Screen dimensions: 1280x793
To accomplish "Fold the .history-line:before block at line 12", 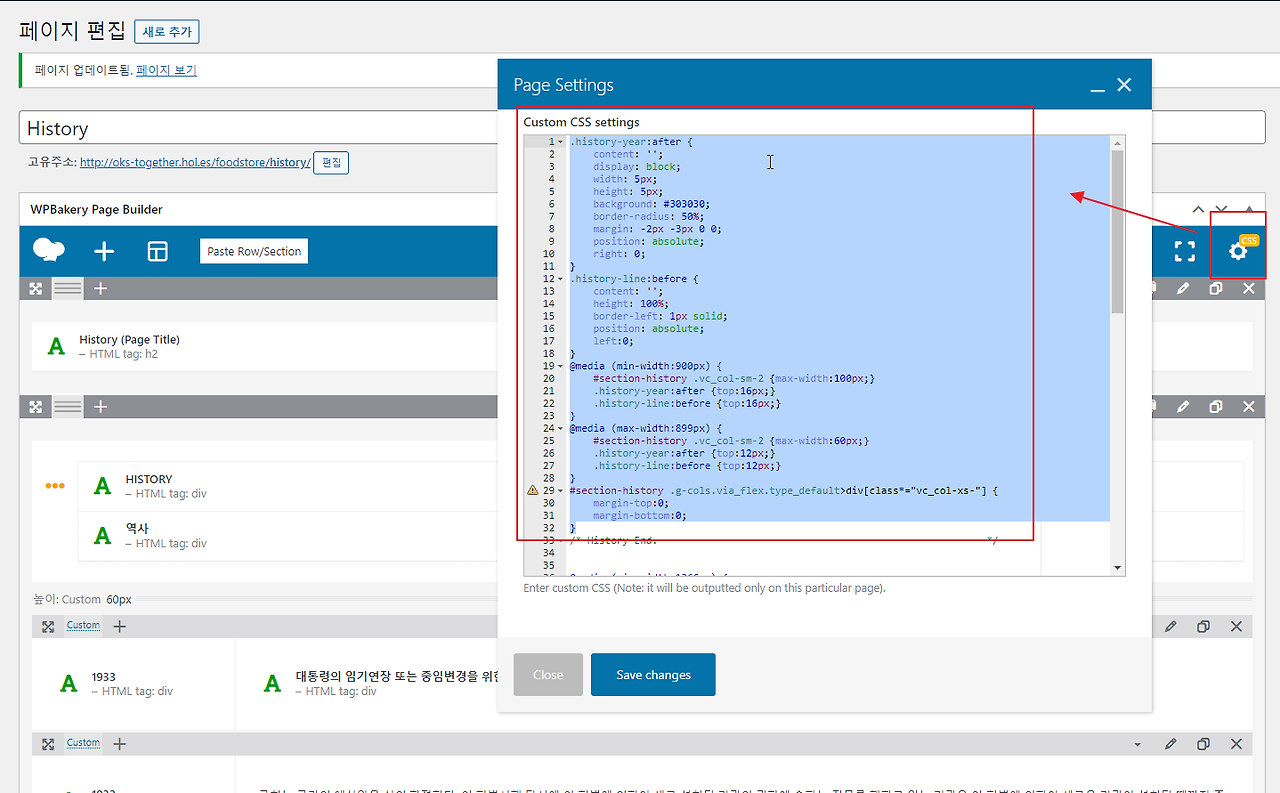I will pos(560,279).
